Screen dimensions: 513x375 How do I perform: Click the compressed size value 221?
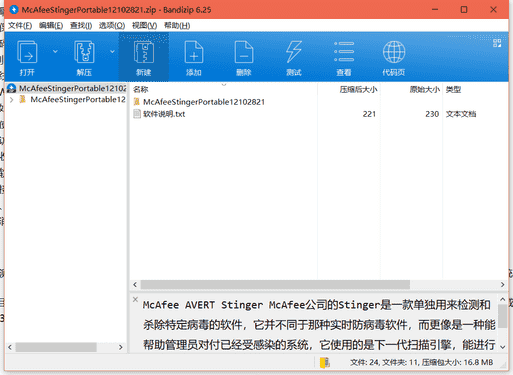point(369,114)
